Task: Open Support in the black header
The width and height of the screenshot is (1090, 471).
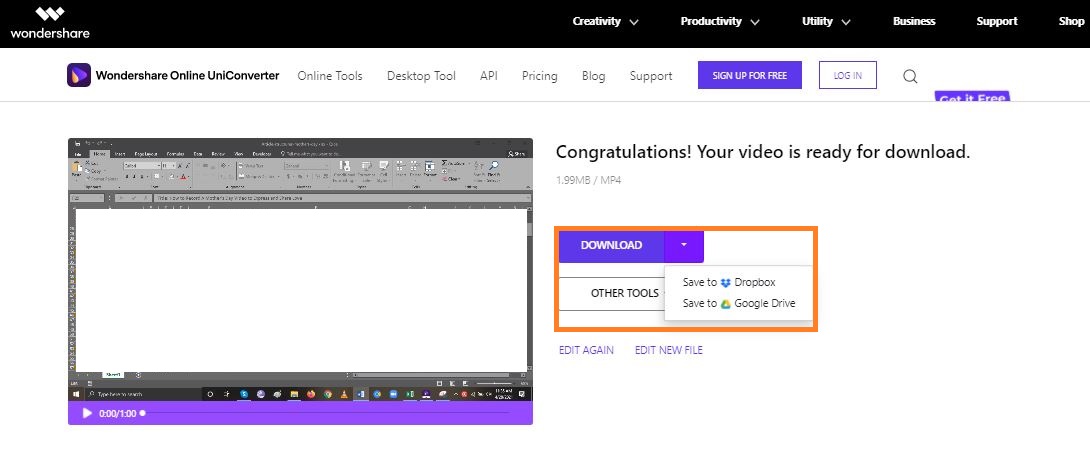Action: [996, 22]
